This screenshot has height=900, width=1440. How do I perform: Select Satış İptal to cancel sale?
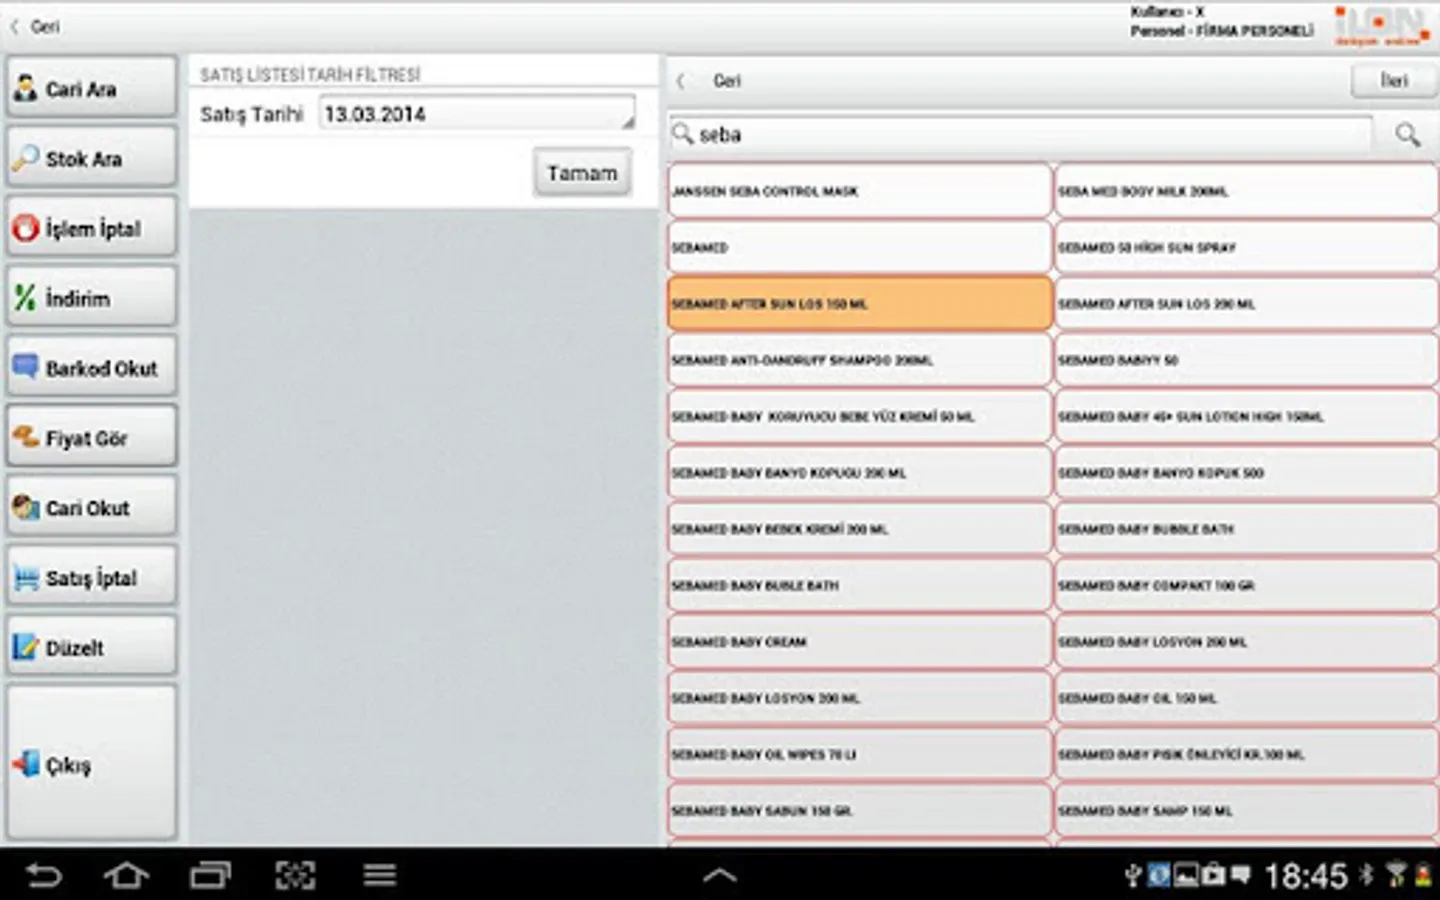click(92, 577)
